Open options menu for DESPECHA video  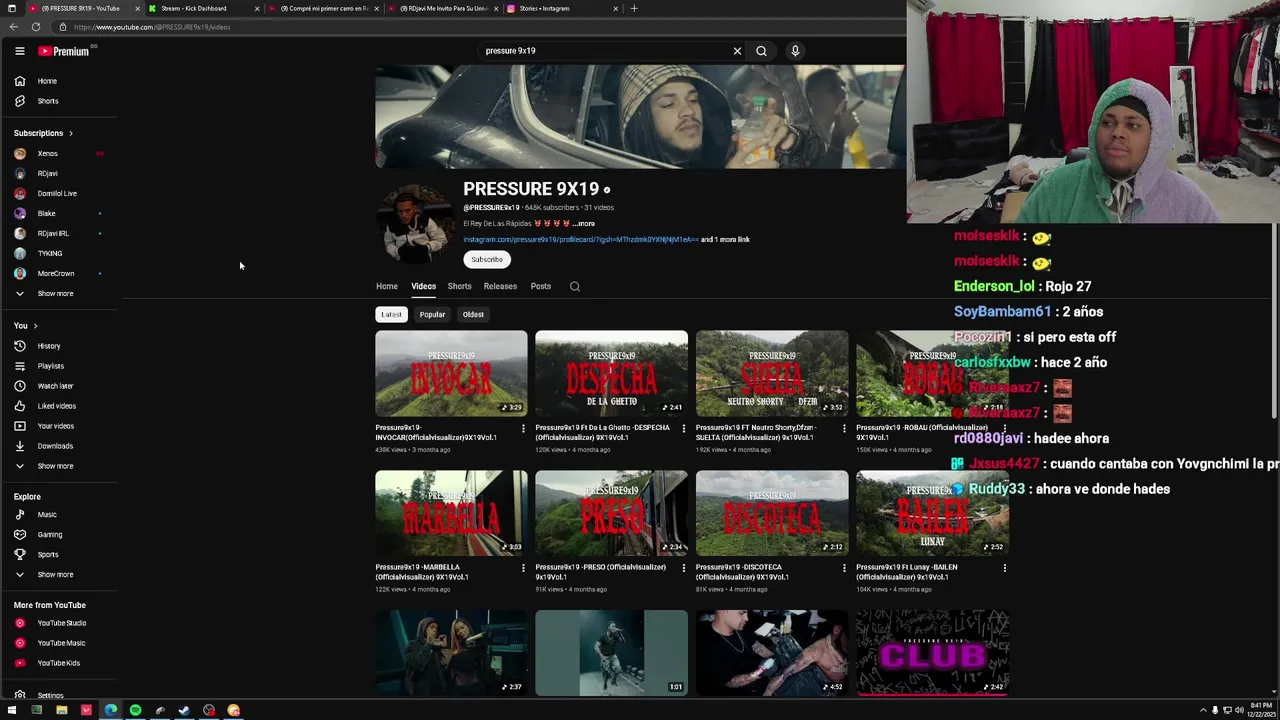click(x=684, y=429)
